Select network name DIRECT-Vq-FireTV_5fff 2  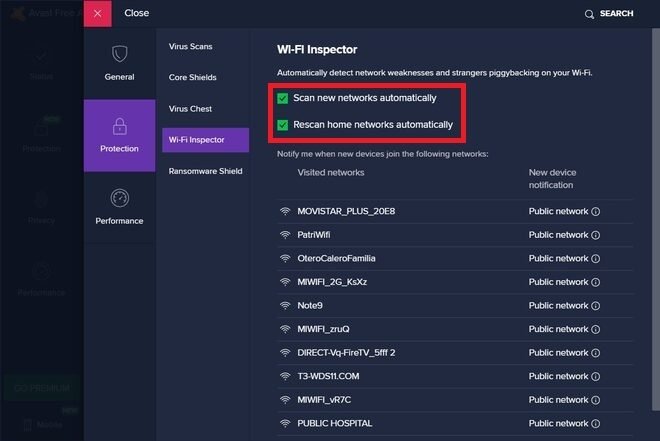346,353
